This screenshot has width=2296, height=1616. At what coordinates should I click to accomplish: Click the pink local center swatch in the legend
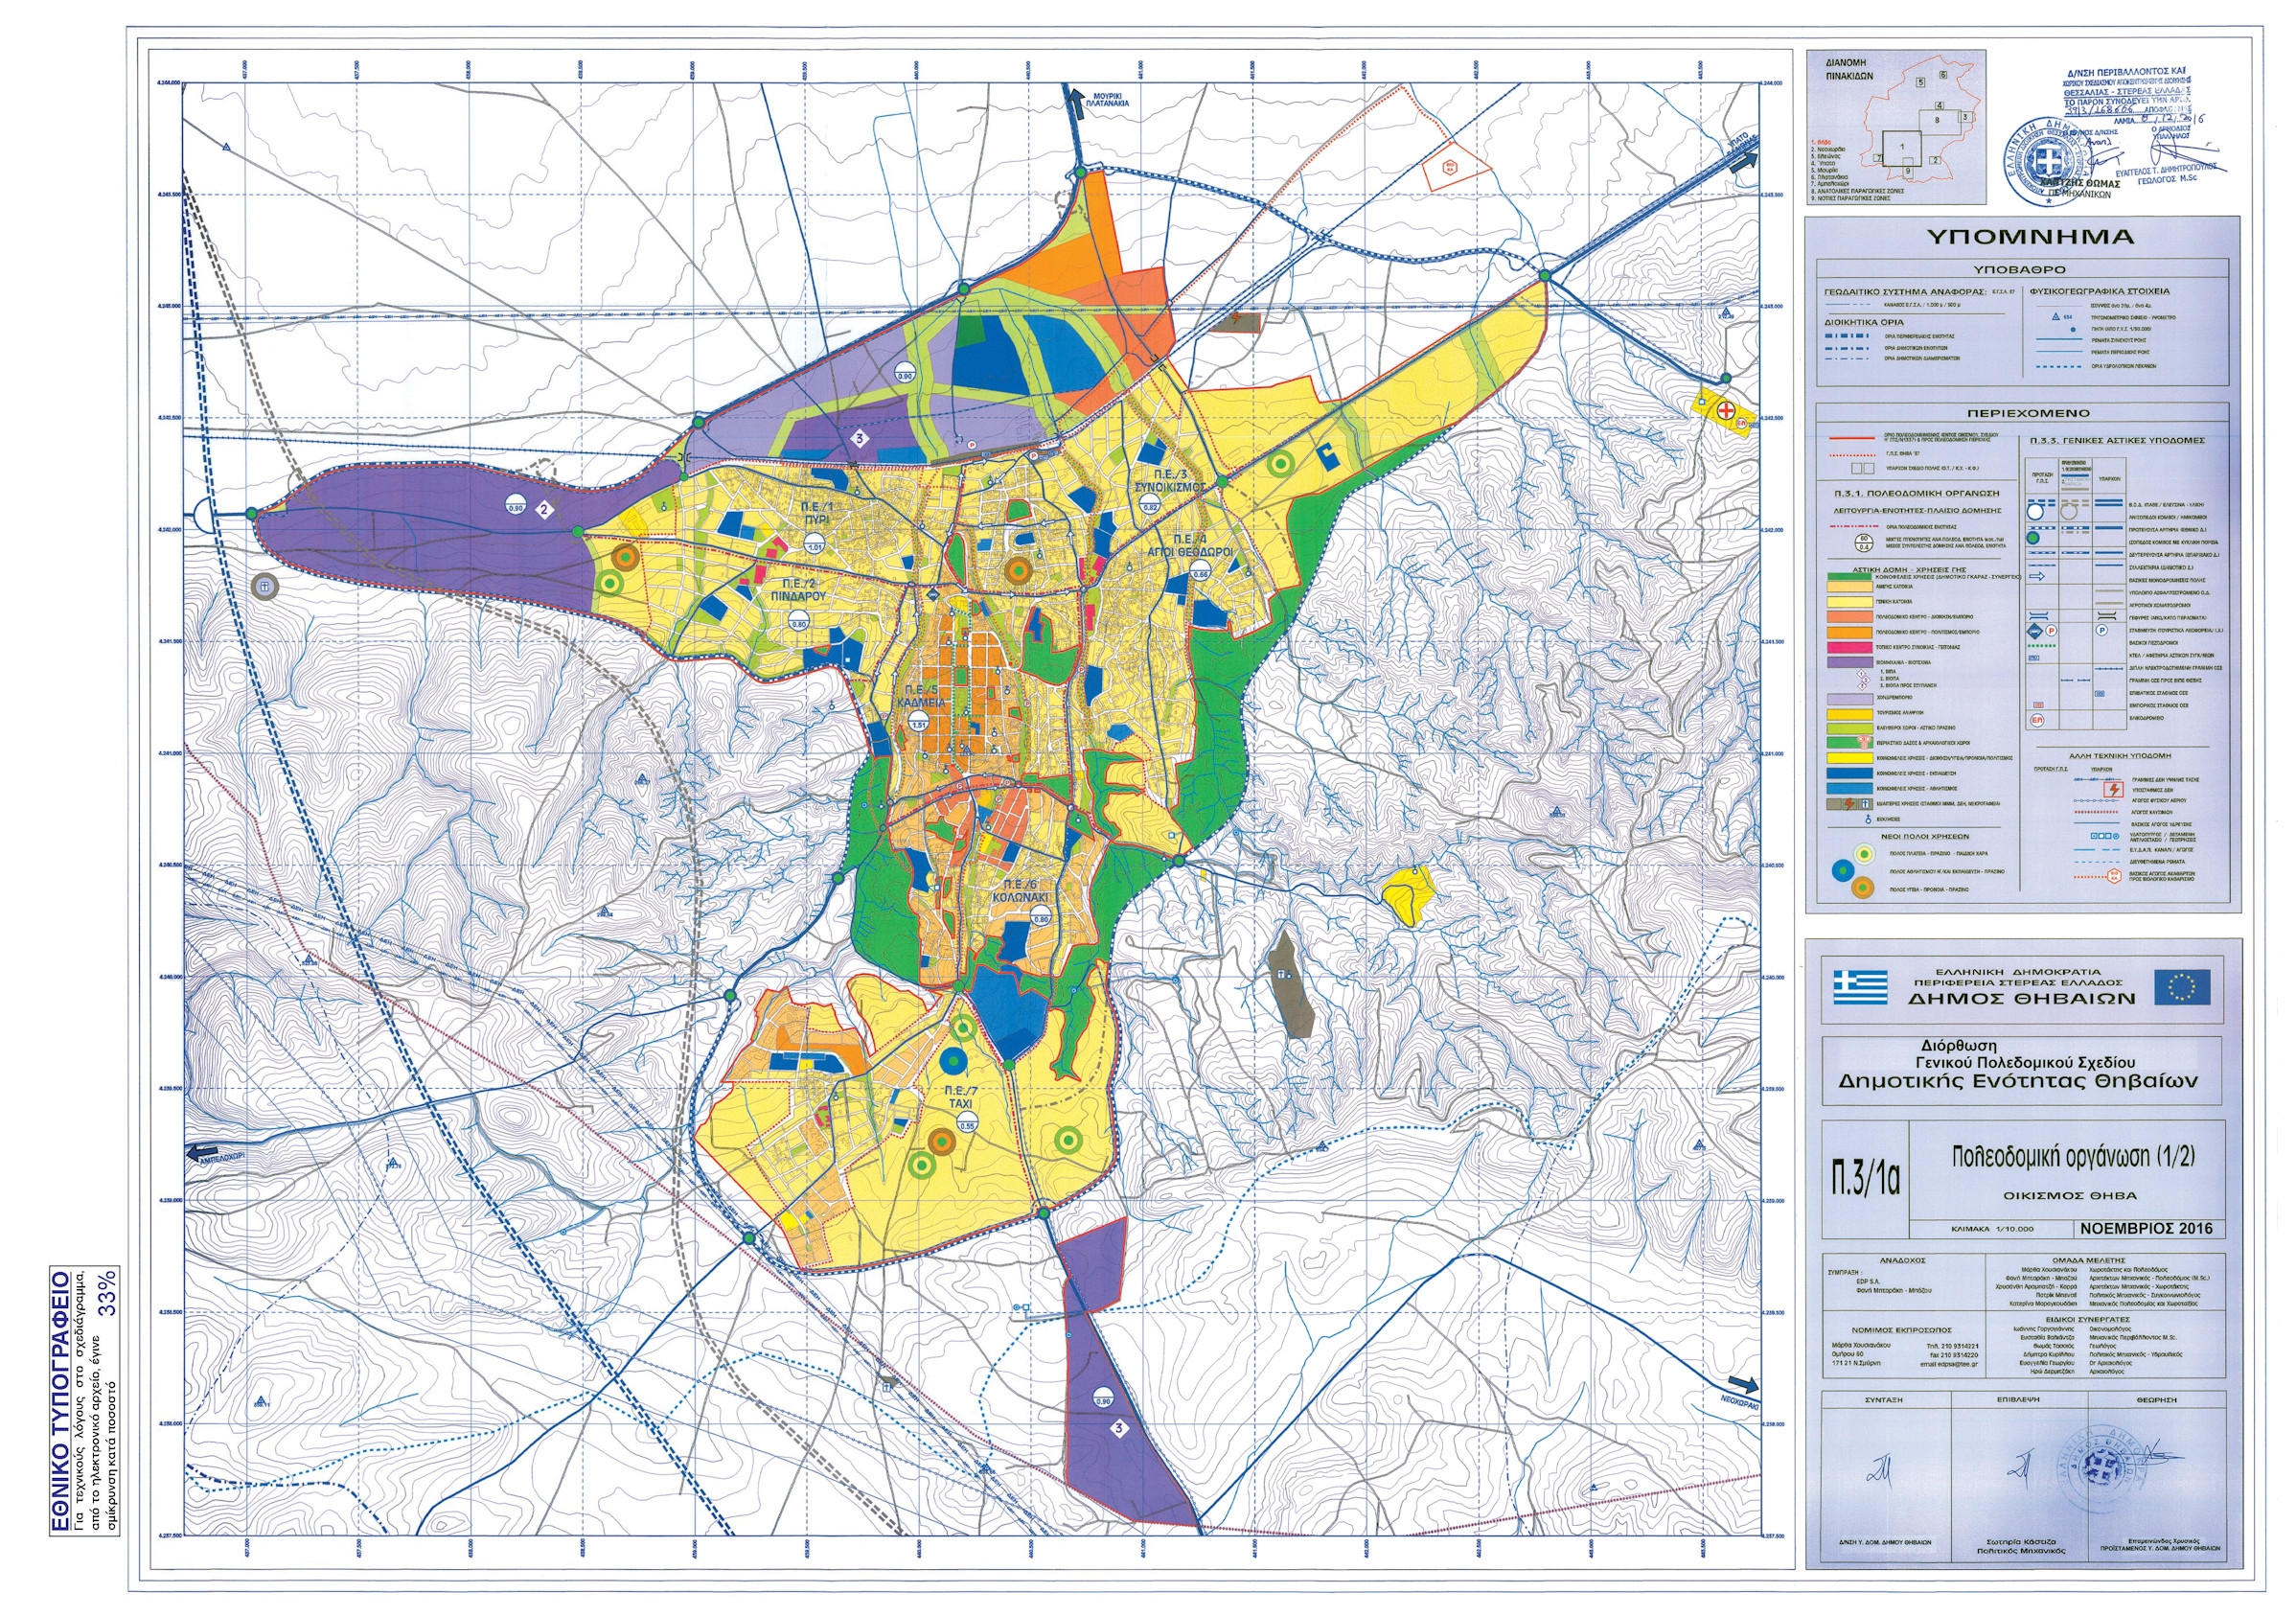pyautogui.click(x=1849, y=647)
